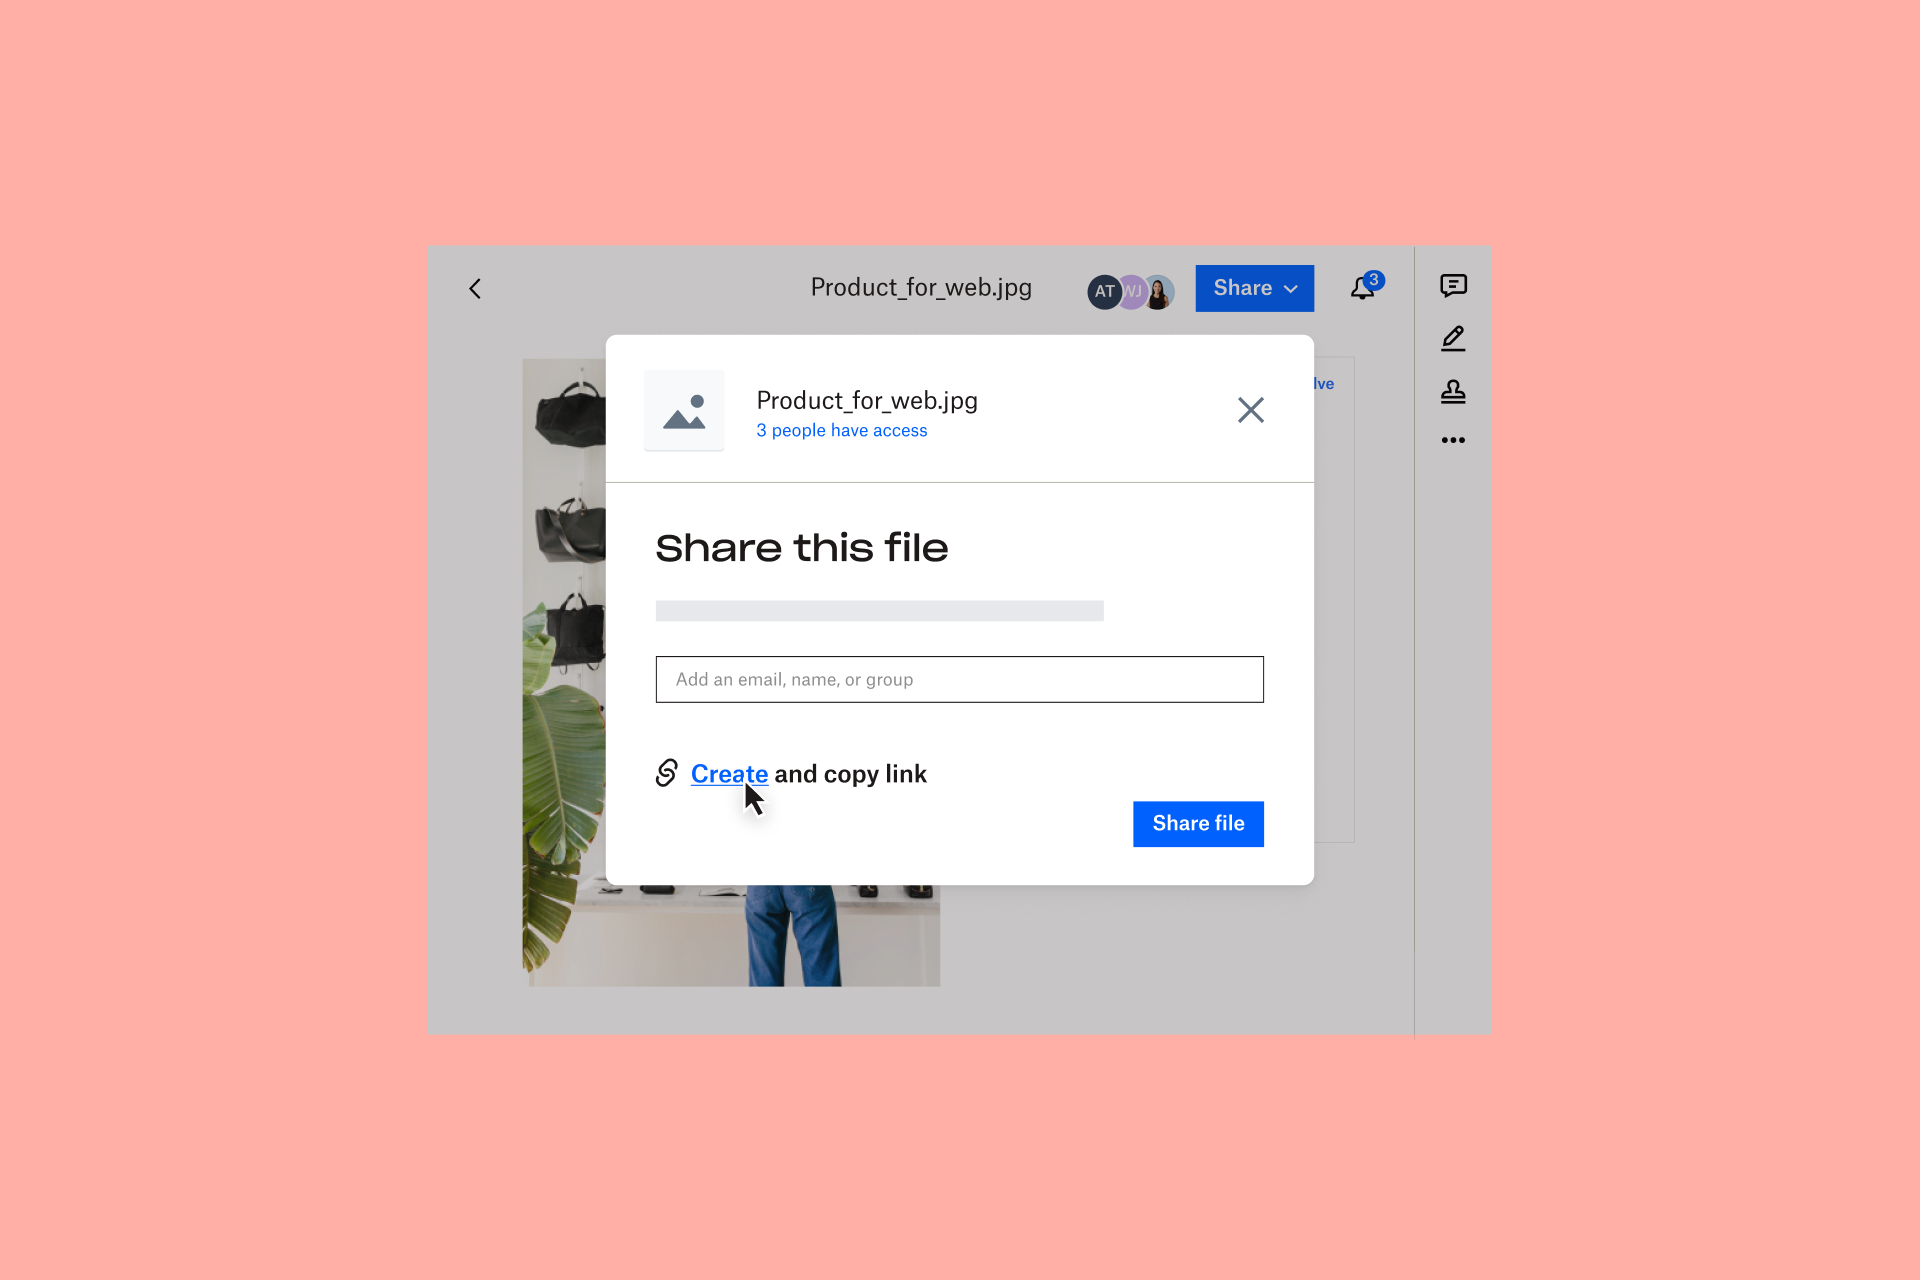
Task: Expand access settings for Product_for_web.jpg
Action: point(843,431)
